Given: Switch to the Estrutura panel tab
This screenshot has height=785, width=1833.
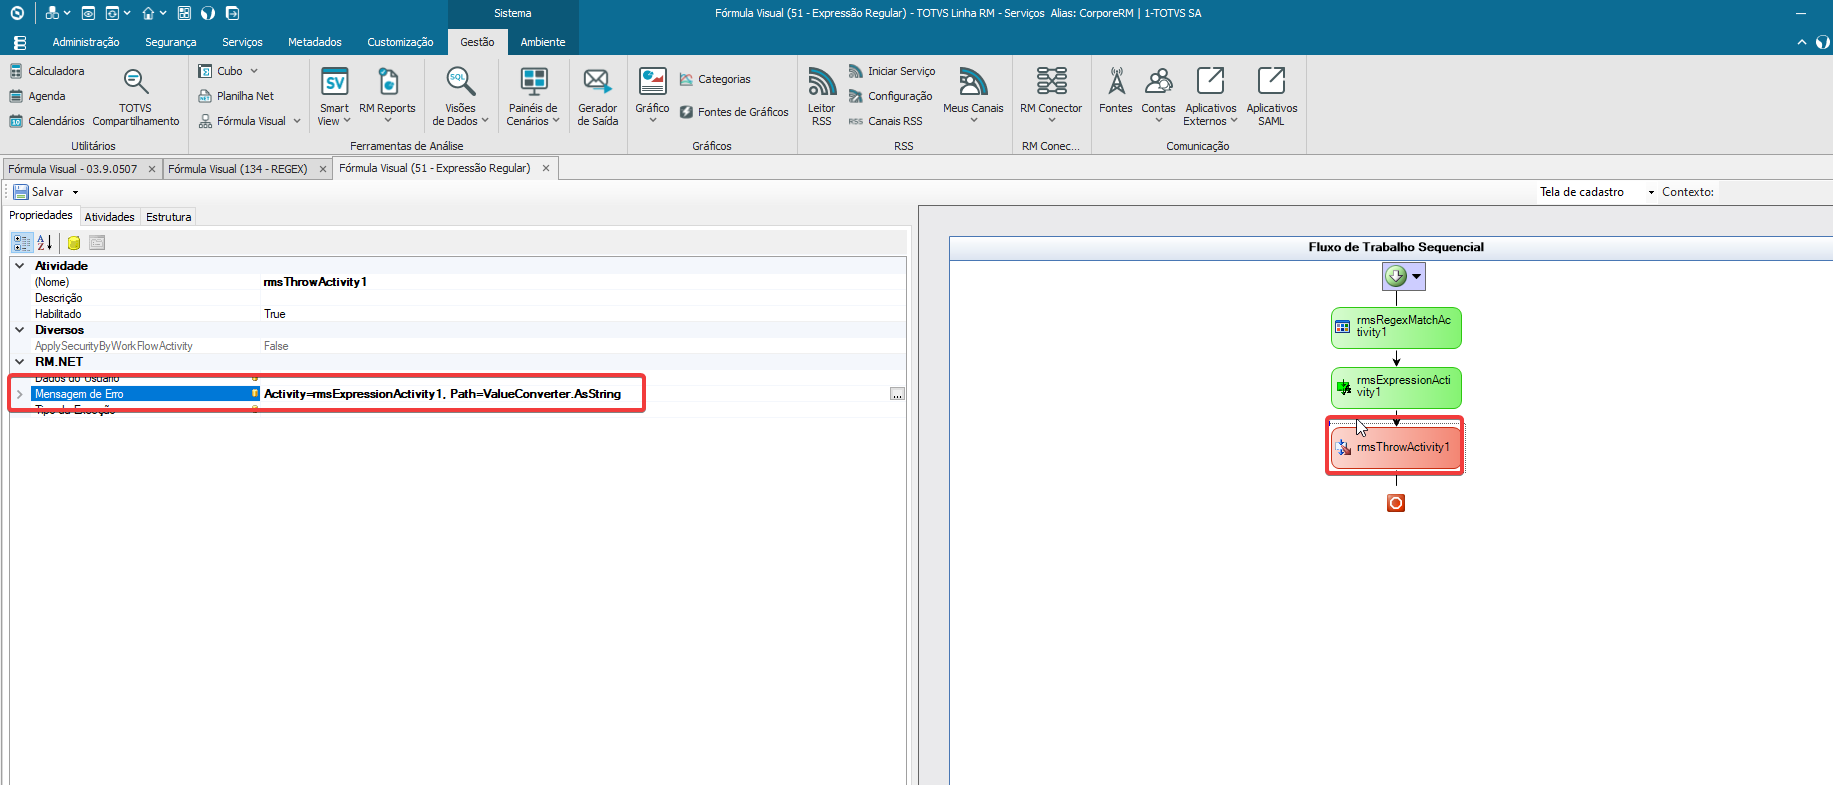Looking at the screenshot, I should [168, 217].
